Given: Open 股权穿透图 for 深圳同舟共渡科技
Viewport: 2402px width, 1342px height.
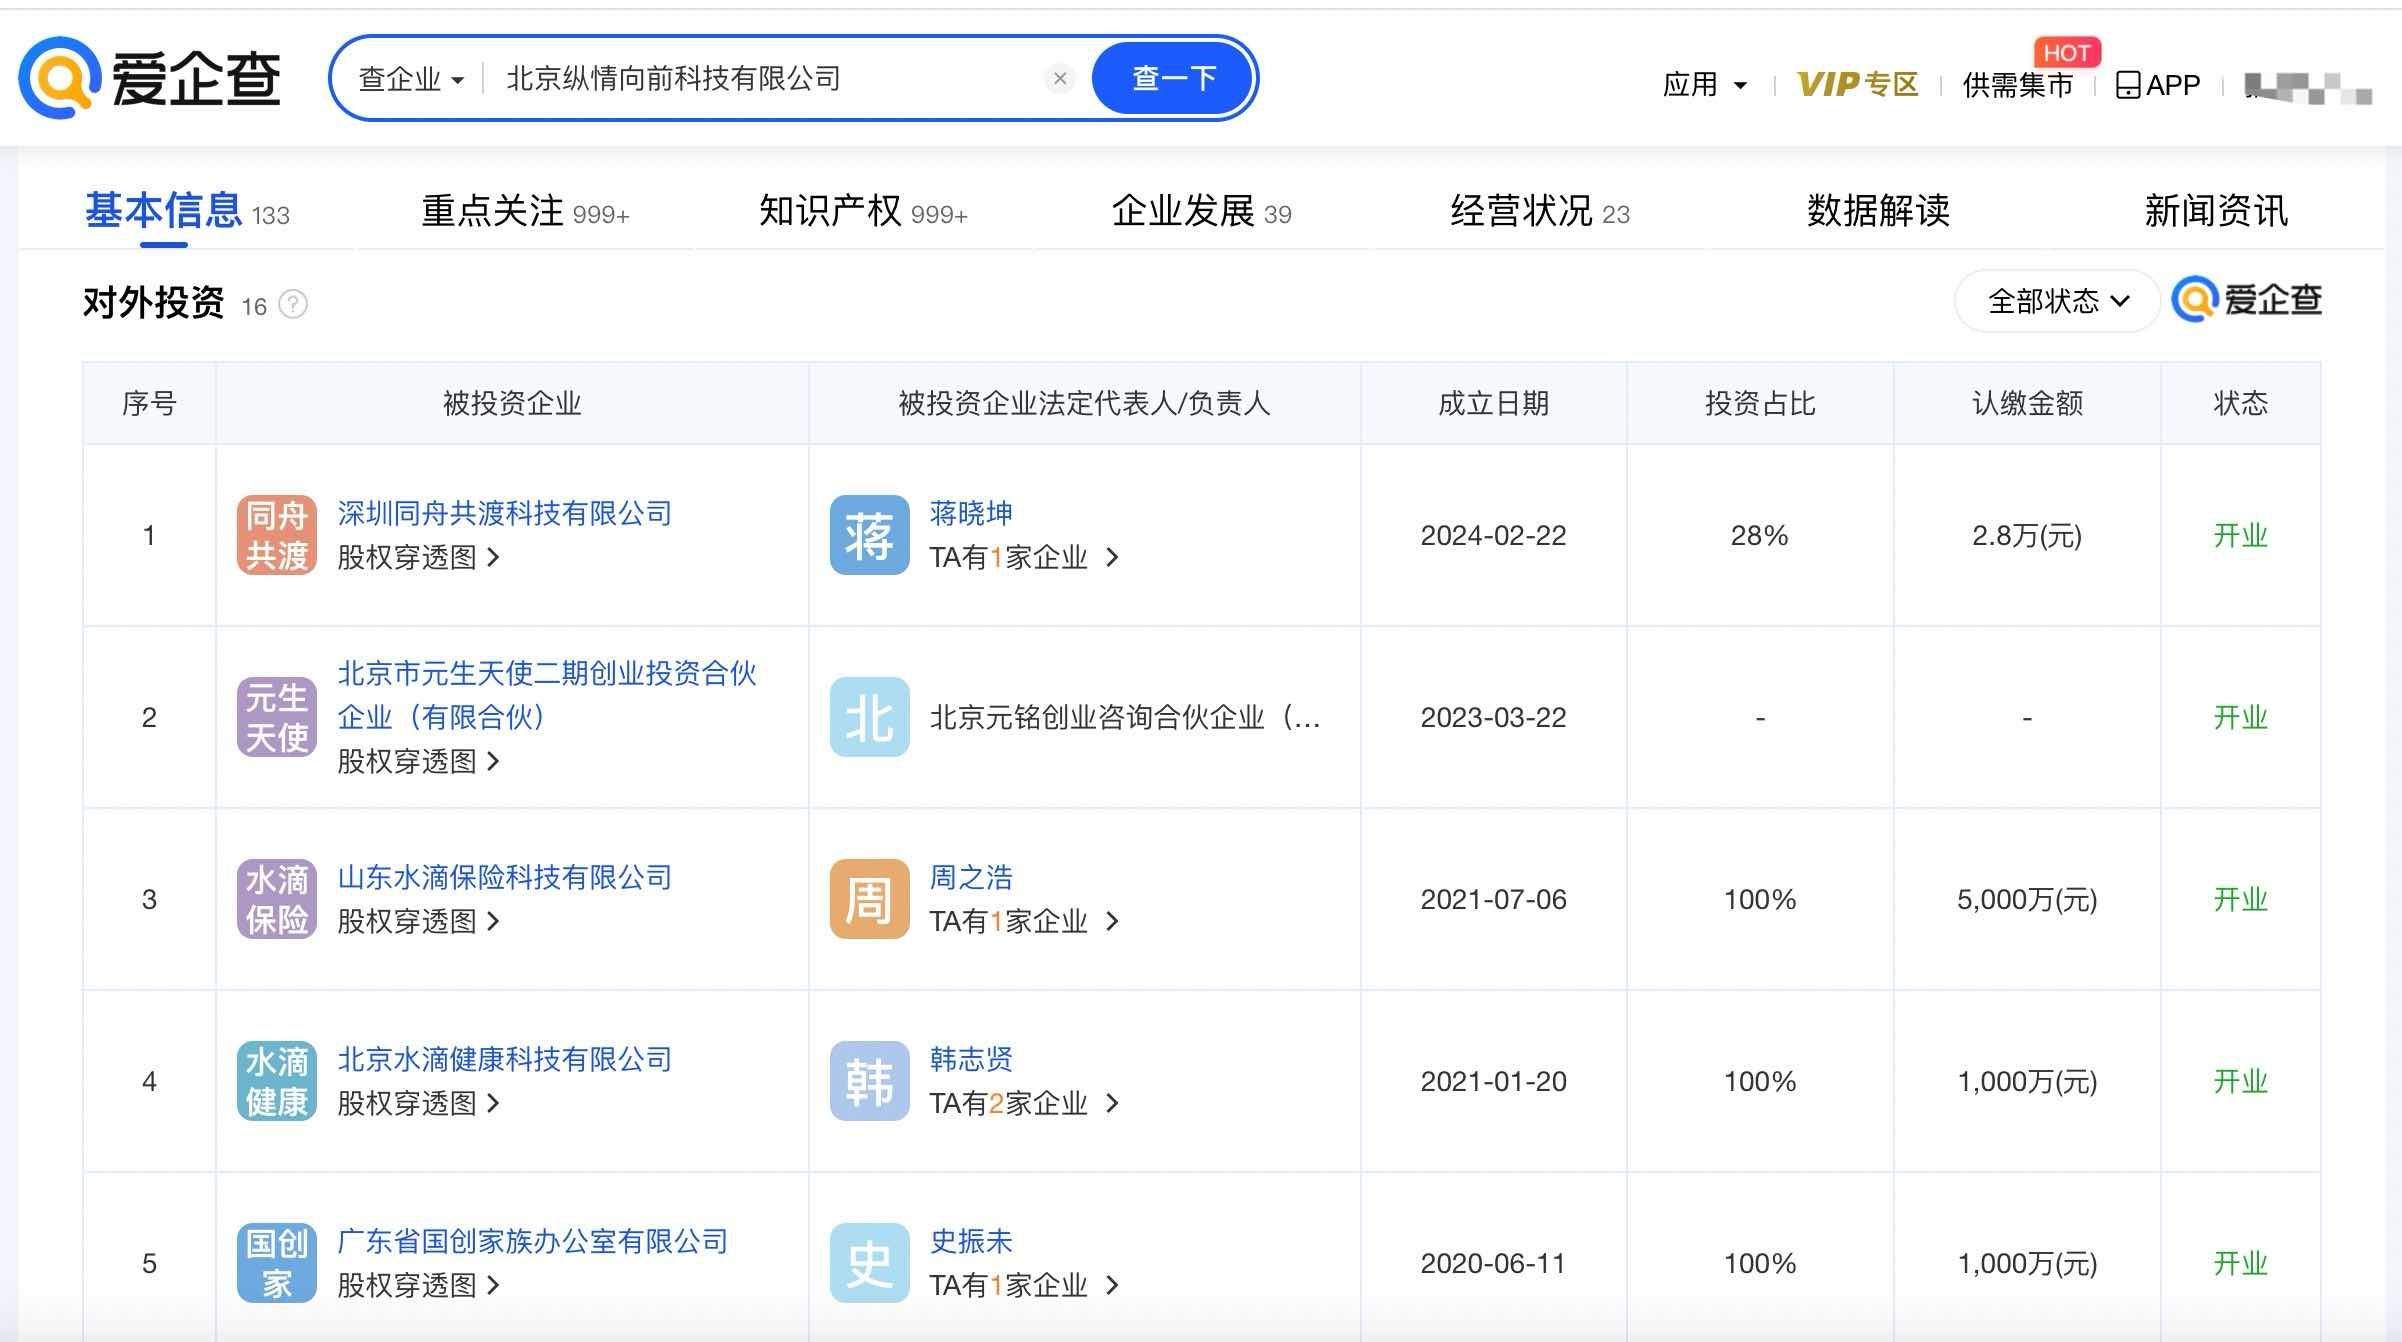Looking at the screenshot, I should pyautogui.click(x=418, y=557).
